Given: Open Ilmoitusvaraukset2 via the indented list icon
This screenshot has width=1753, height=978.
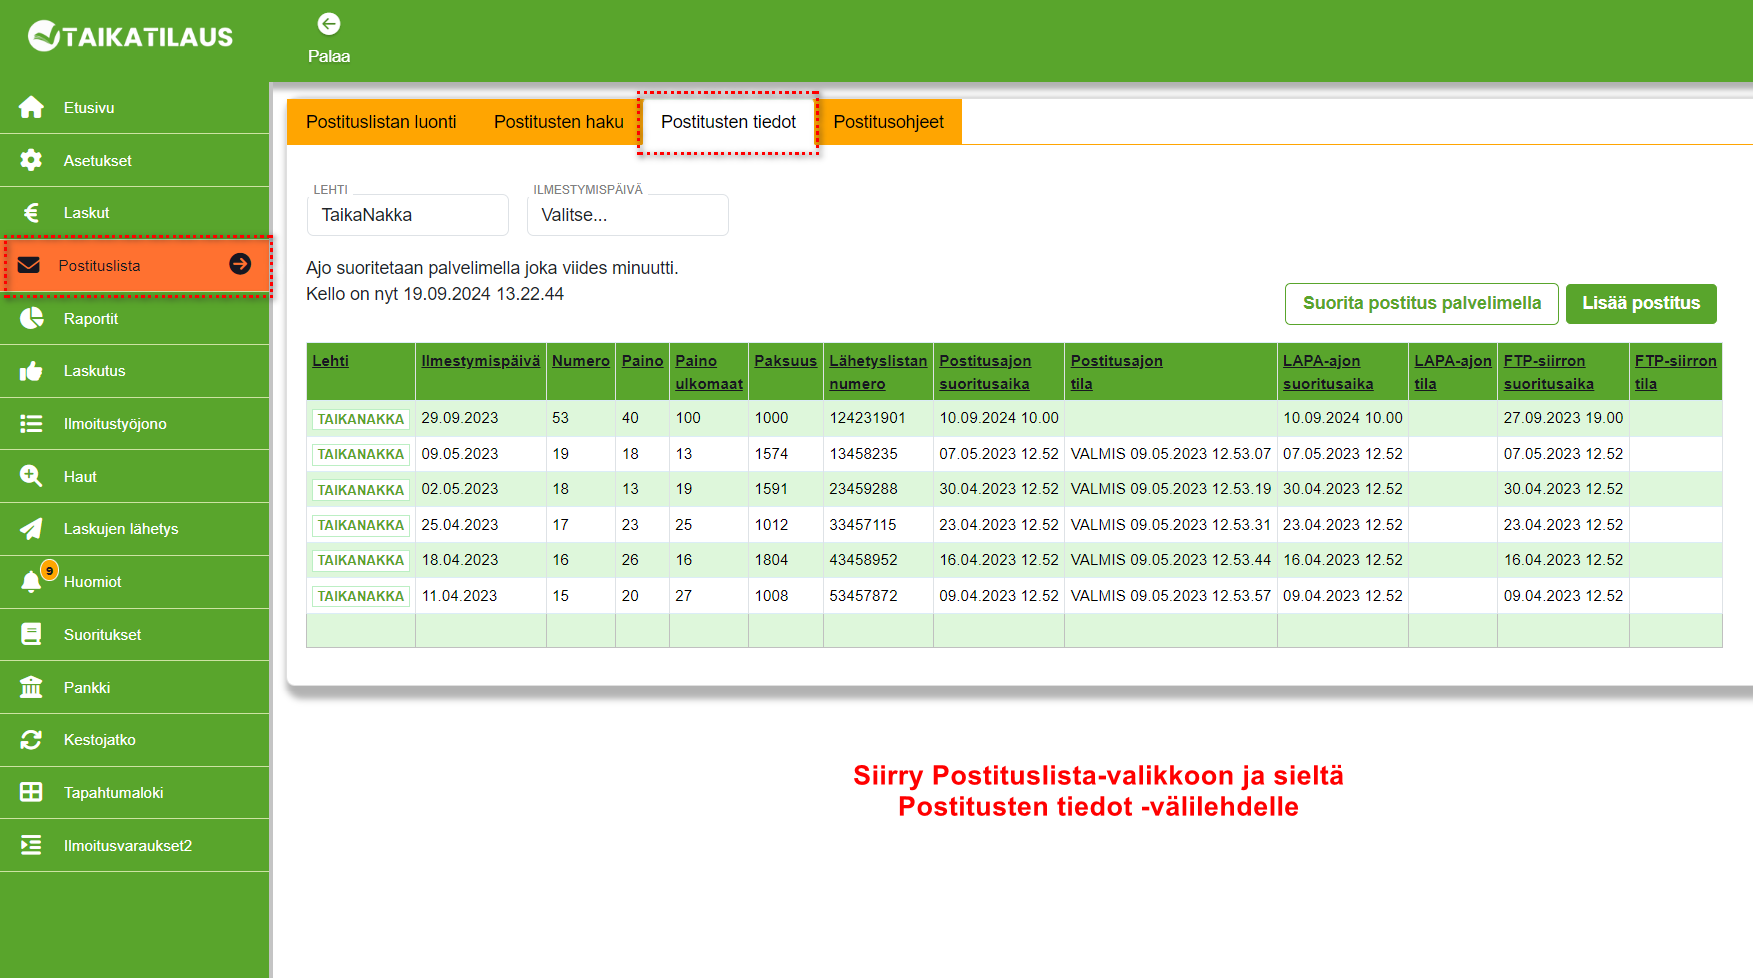Looking at the screenshot, I should click(x=31, y=845).
